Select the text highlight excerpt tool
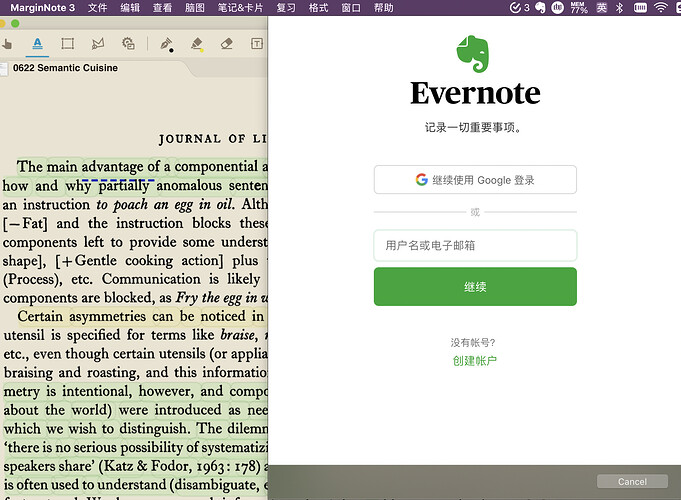Screen dimensions: 681x500 pos(38,43)
